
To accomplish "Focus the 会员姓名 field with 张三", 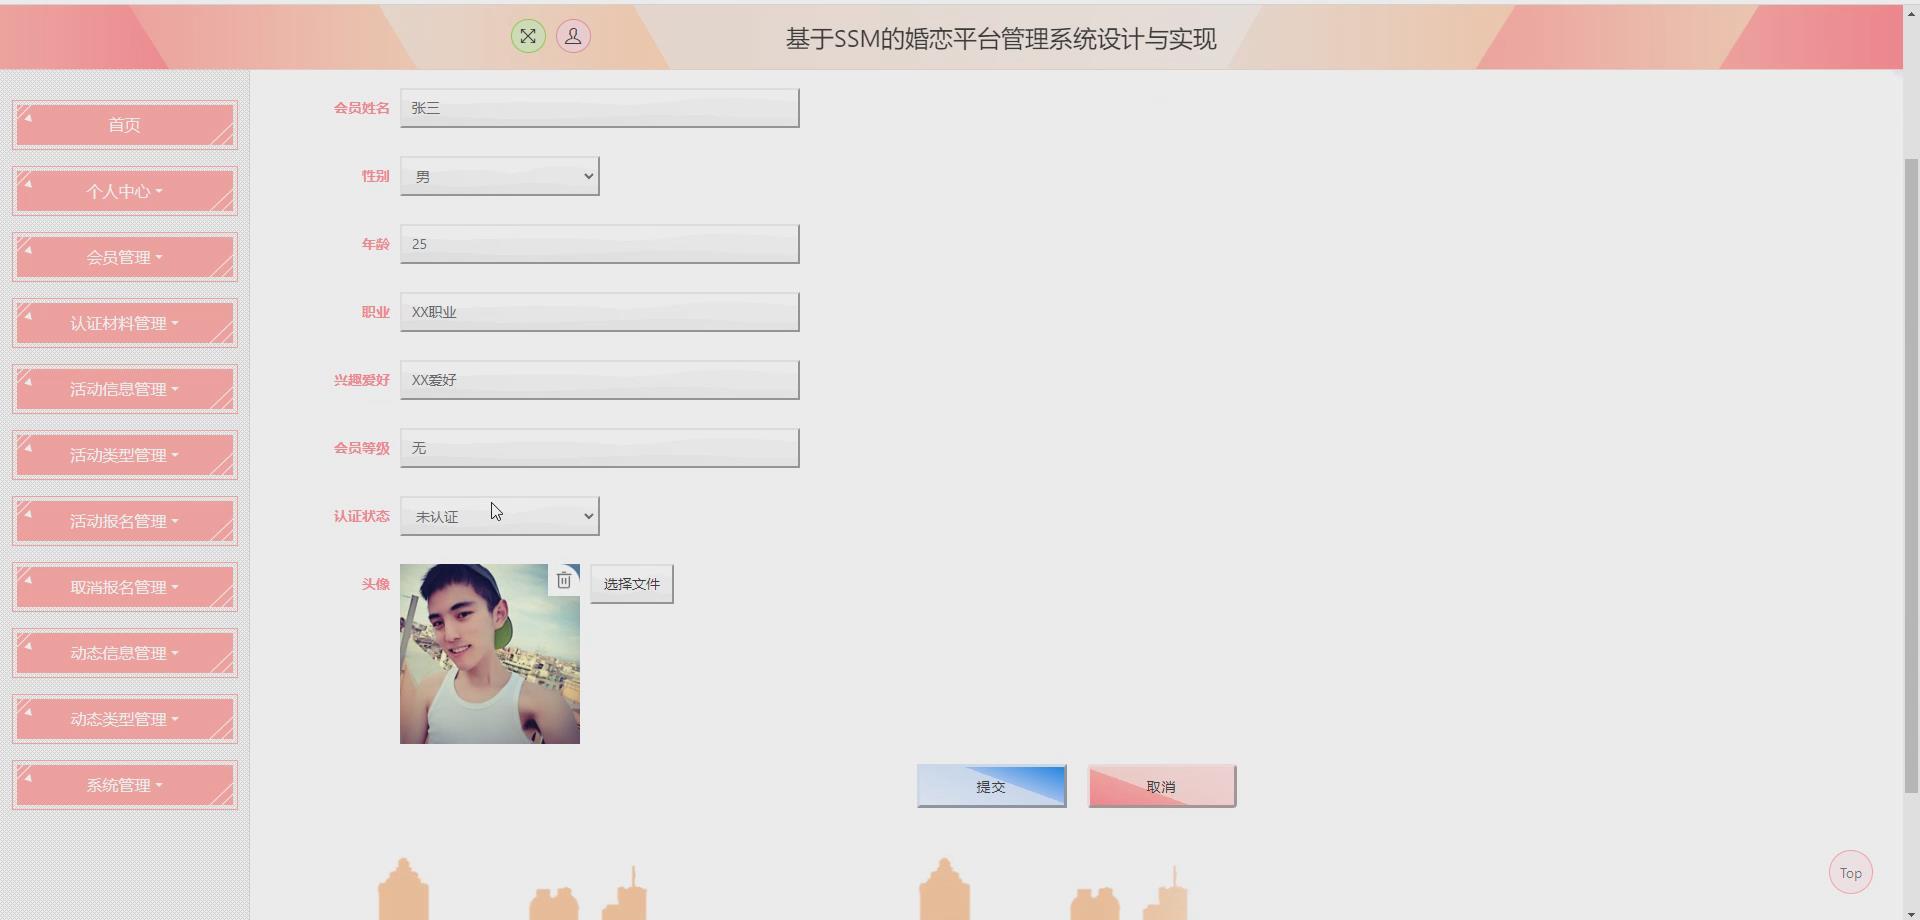I will (x=600, y=108).
